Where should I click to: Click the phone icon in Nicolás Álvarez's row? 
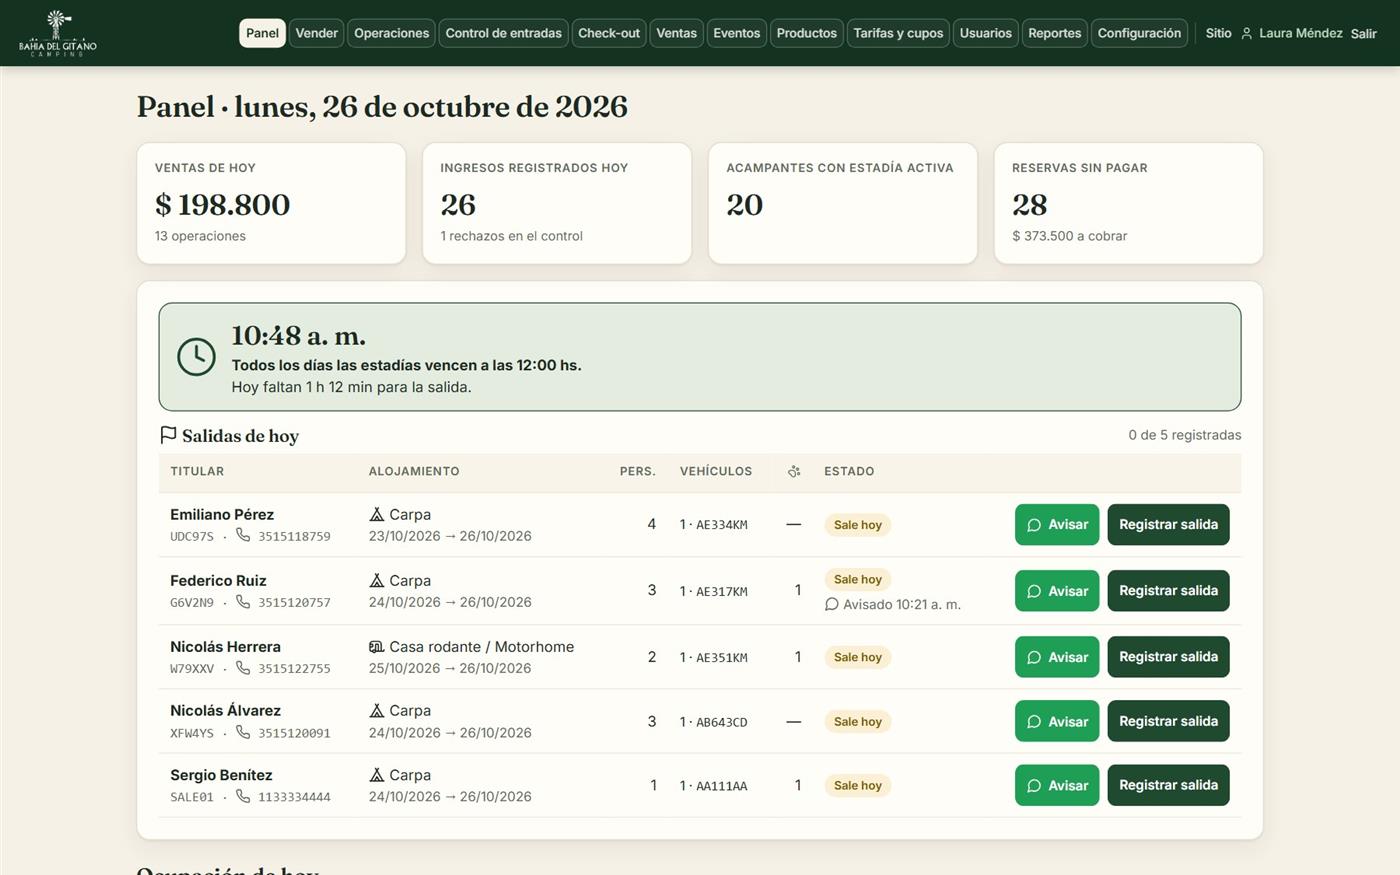[243, 731]
